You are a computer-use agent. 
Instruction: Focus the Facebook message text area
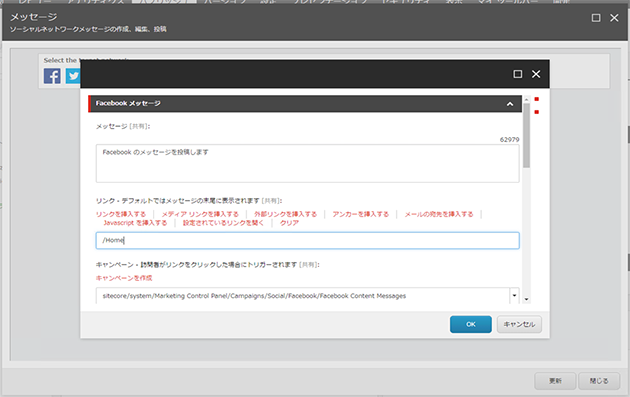pyautogui.click(x=307, y=164)
